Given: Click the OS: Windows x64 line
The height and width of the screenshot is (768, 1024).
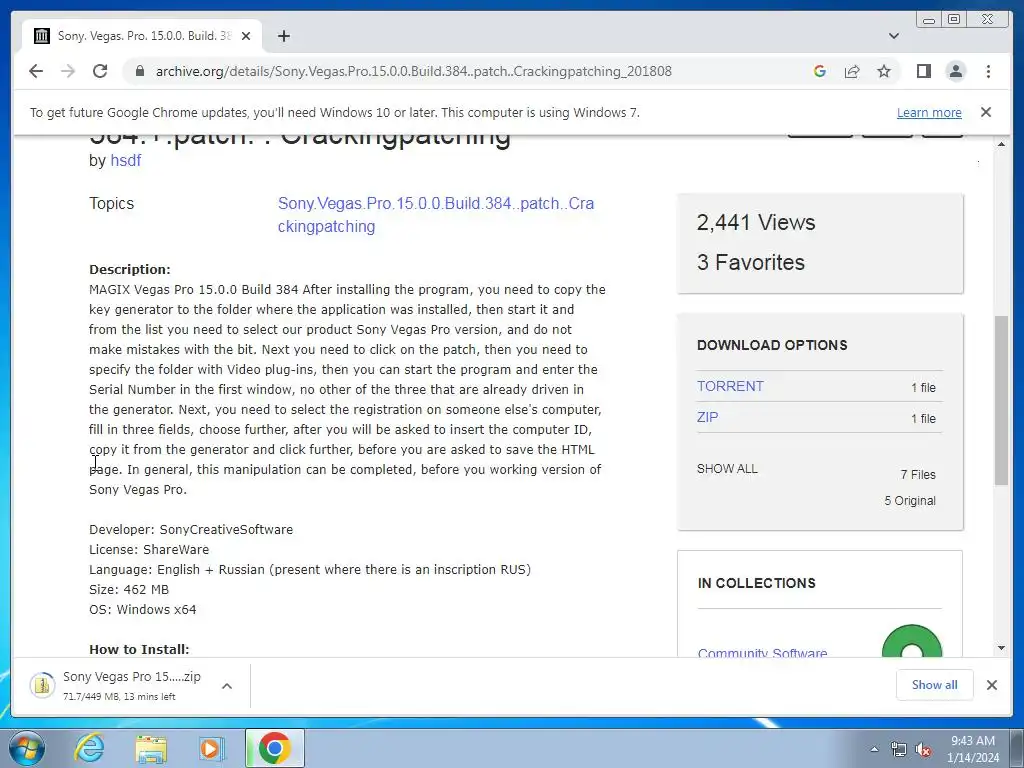Looking at the screenshot, I should pos(142,610).
